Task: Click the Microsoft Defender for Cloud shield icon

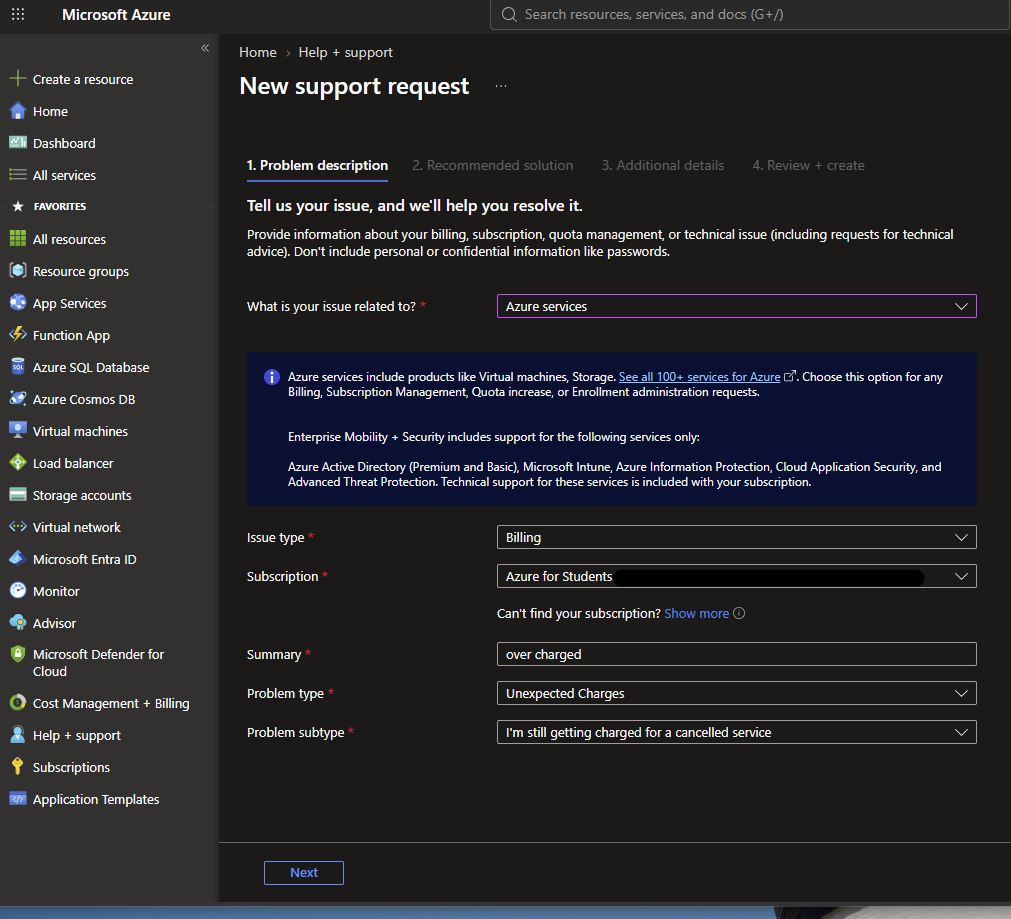Action: tap(18, 654)
